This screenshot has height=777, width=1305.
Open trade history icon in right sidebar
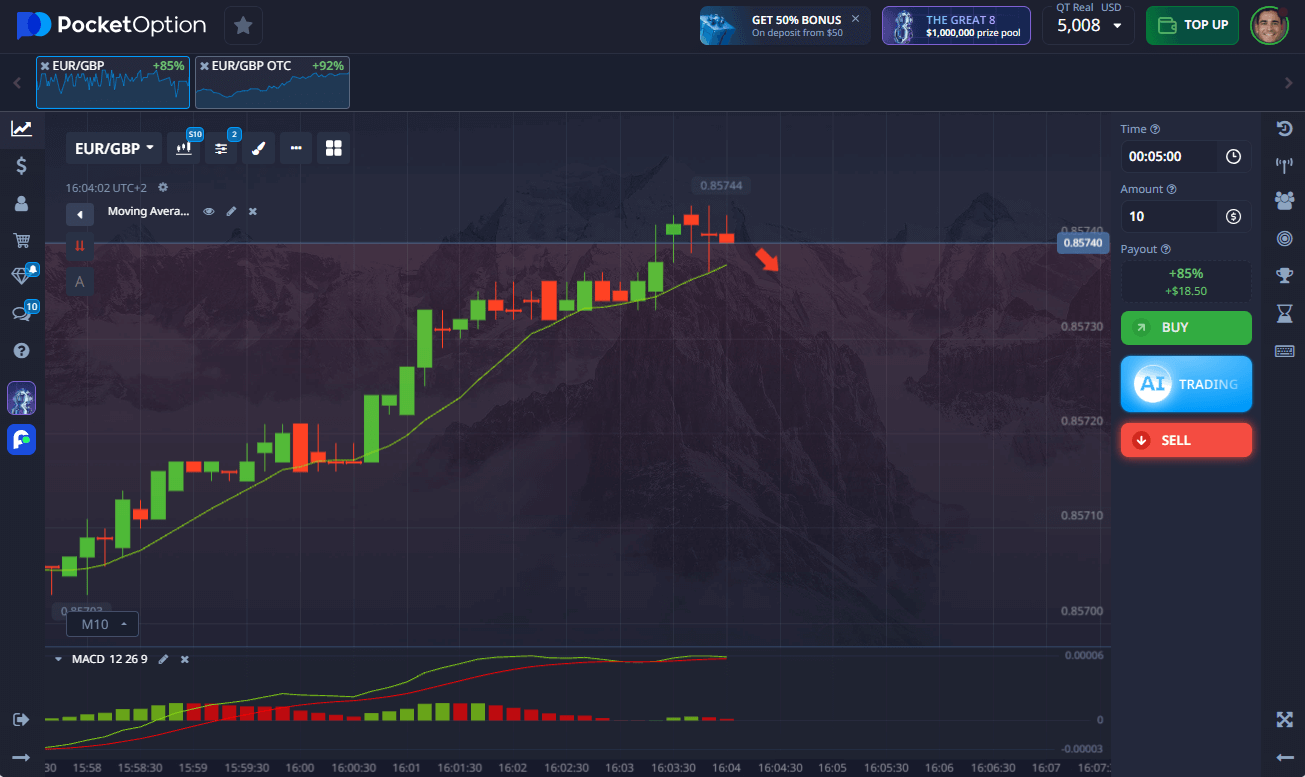(x=1284, y=128)
